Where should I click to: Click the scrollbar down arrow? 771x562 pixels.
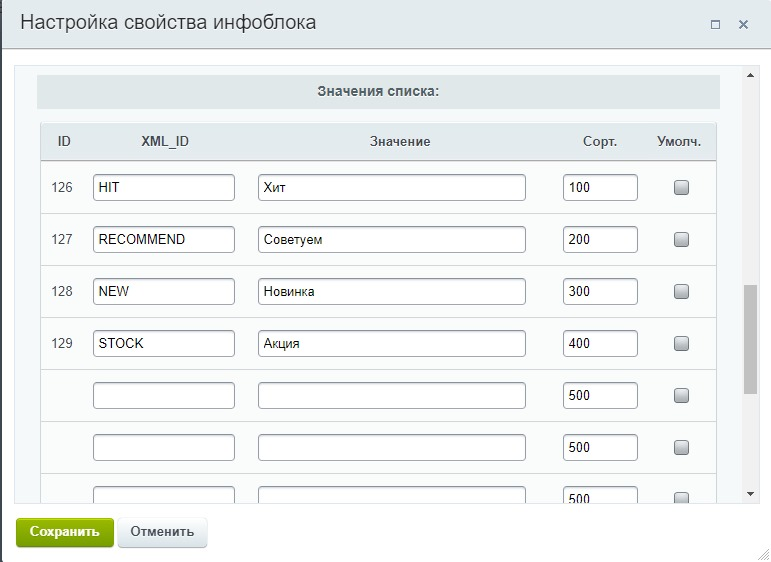[751, 494]
